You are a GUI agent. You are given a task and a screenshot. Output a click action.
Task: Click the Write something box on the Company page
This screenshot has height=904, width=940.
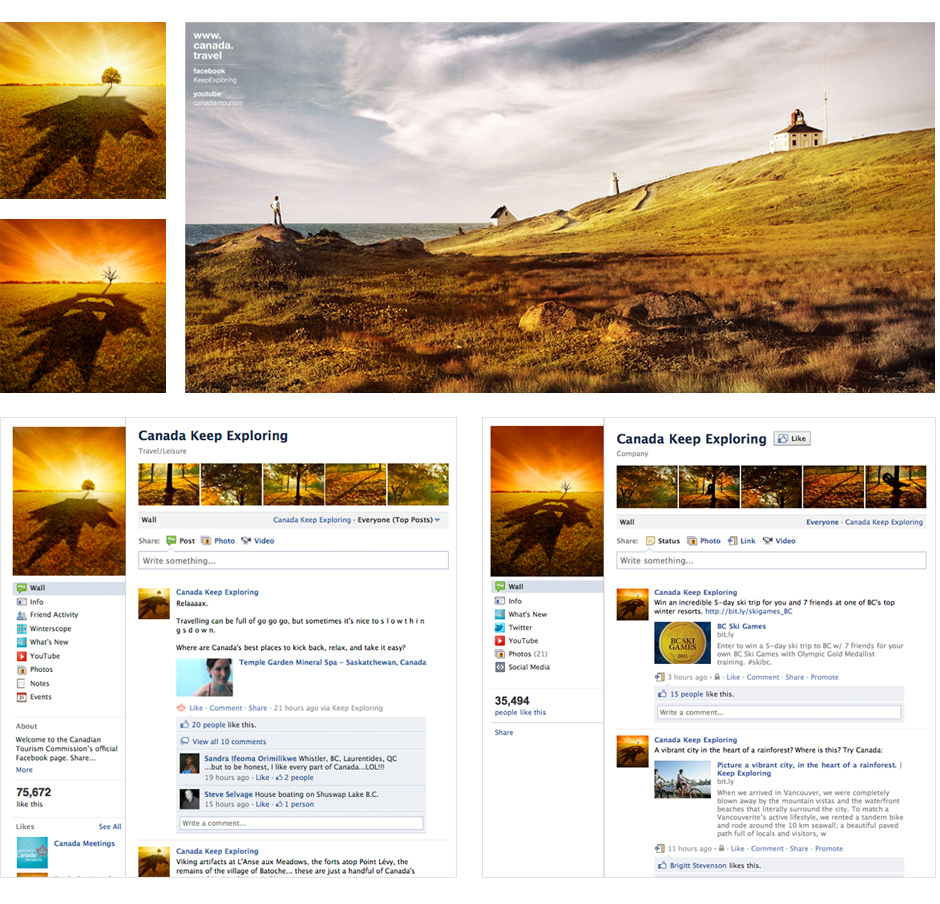(771, 561)
